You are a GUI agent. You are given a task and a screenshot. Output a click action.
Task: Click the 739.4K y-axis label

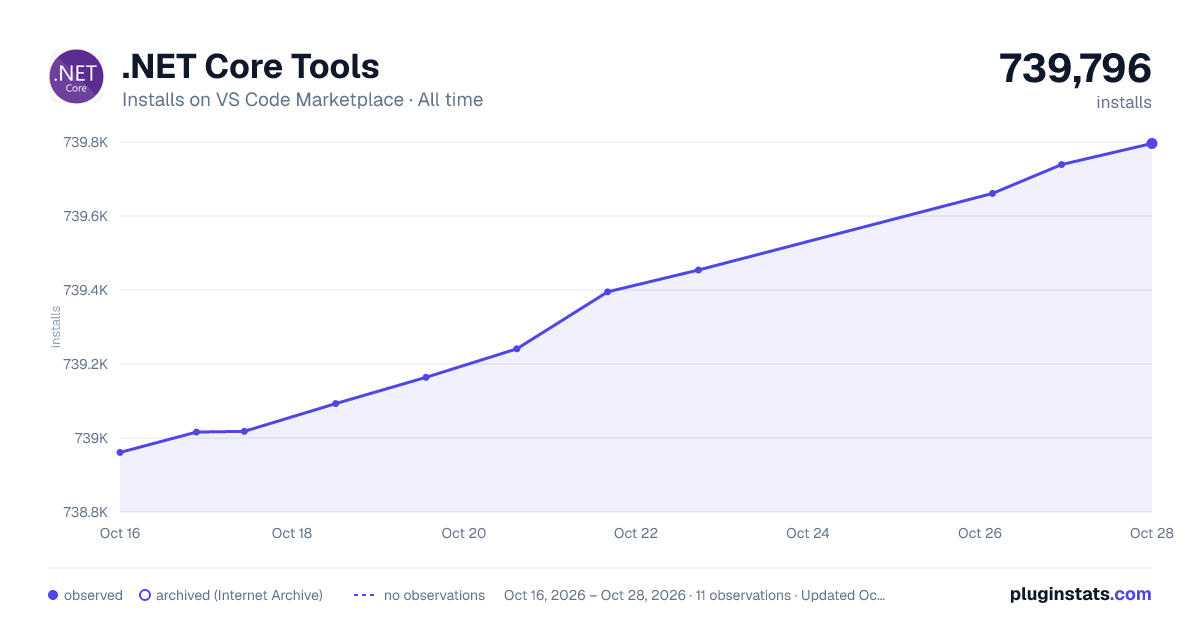pos(86,290)
